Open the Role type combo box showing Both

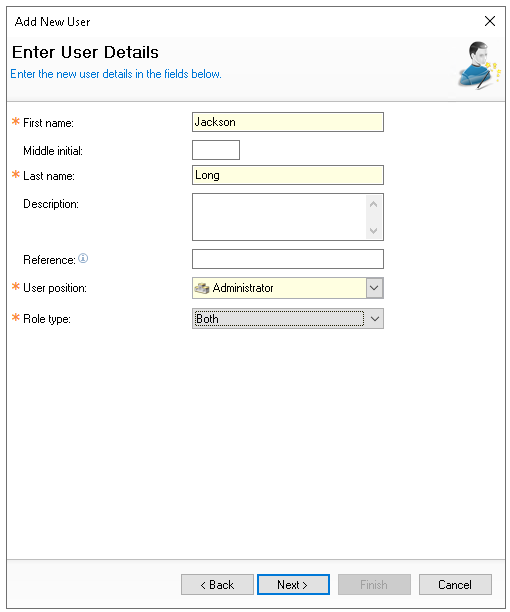pos(288,319)
